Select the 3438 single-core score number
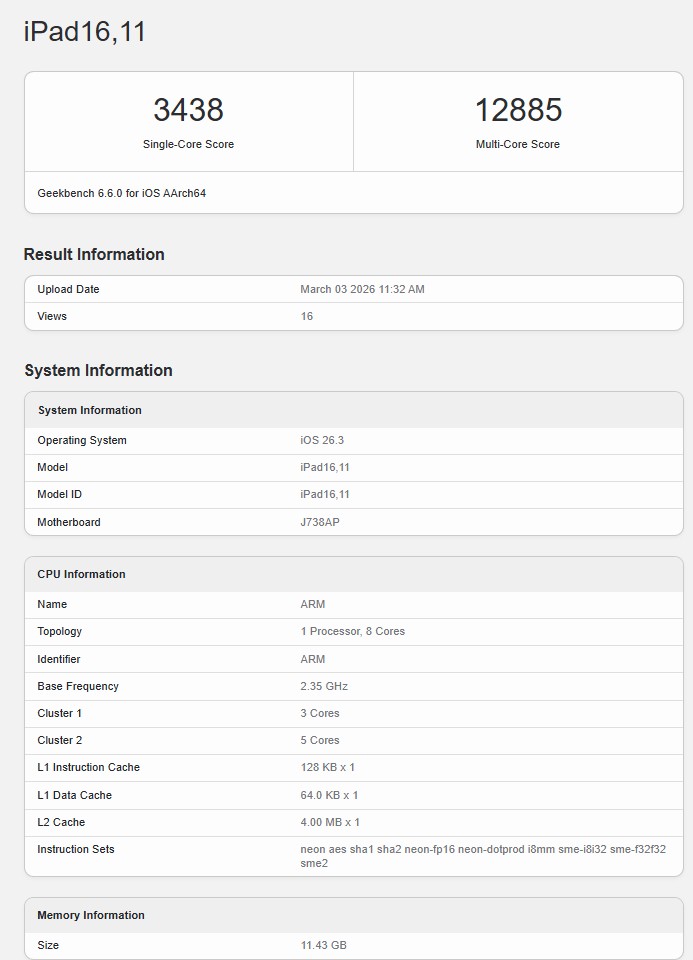The width and height of the screenshot is (693, 960). (188, 110)
